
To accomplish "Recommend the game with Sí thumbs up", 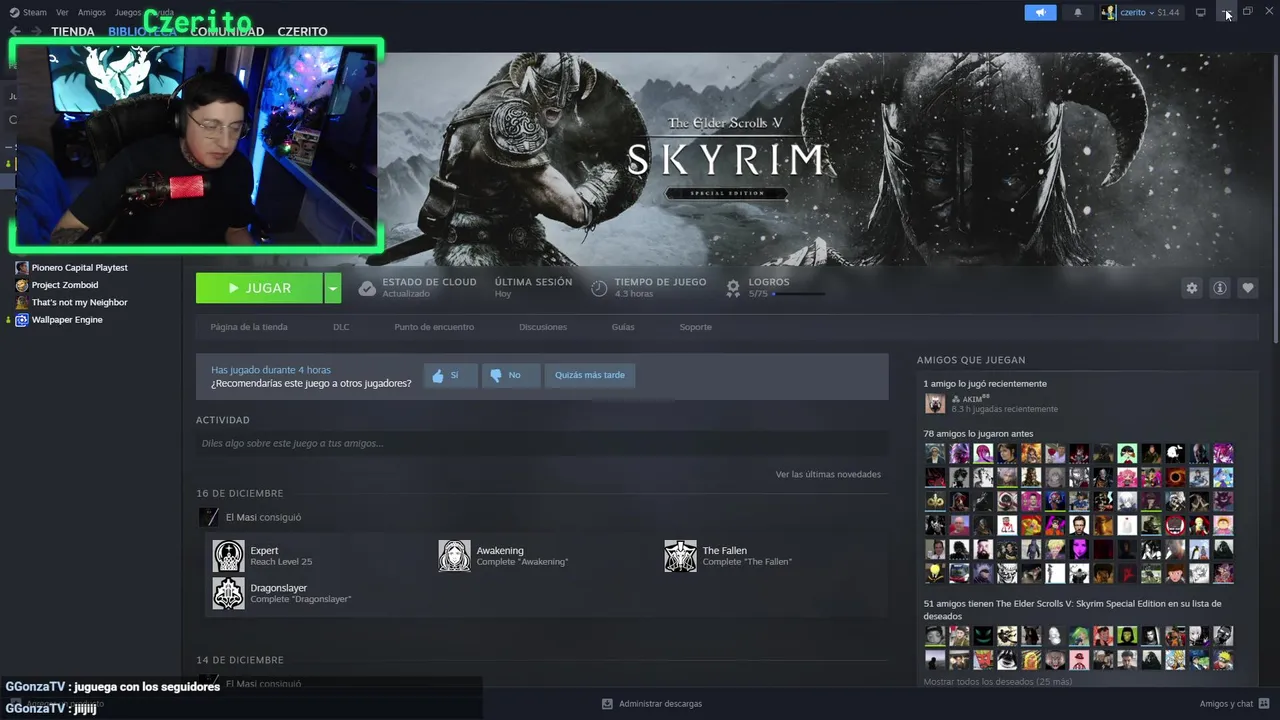I will click(450, 375).
